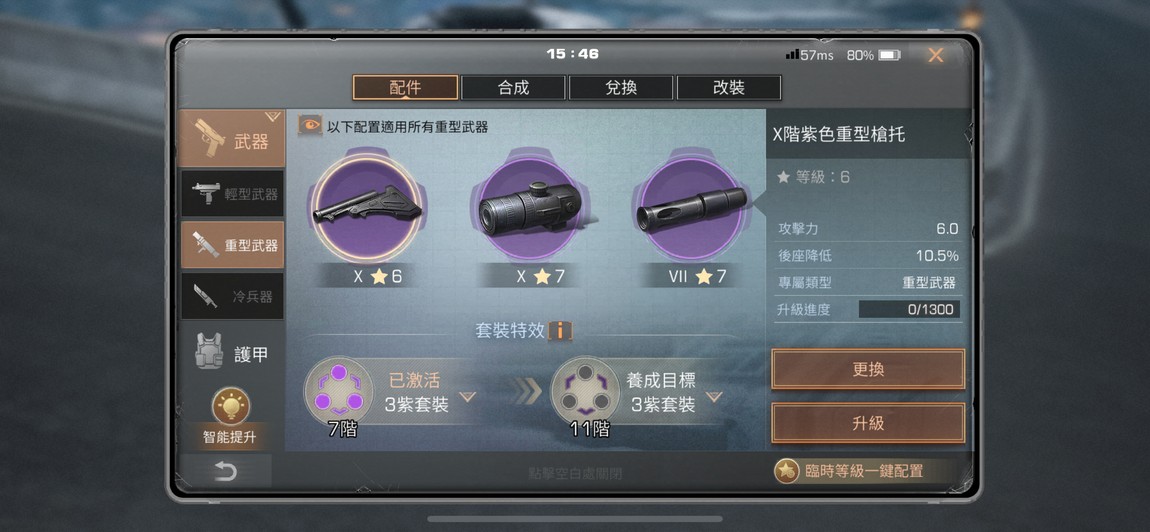Click the 升級 upgrade button

coord(868,423)
